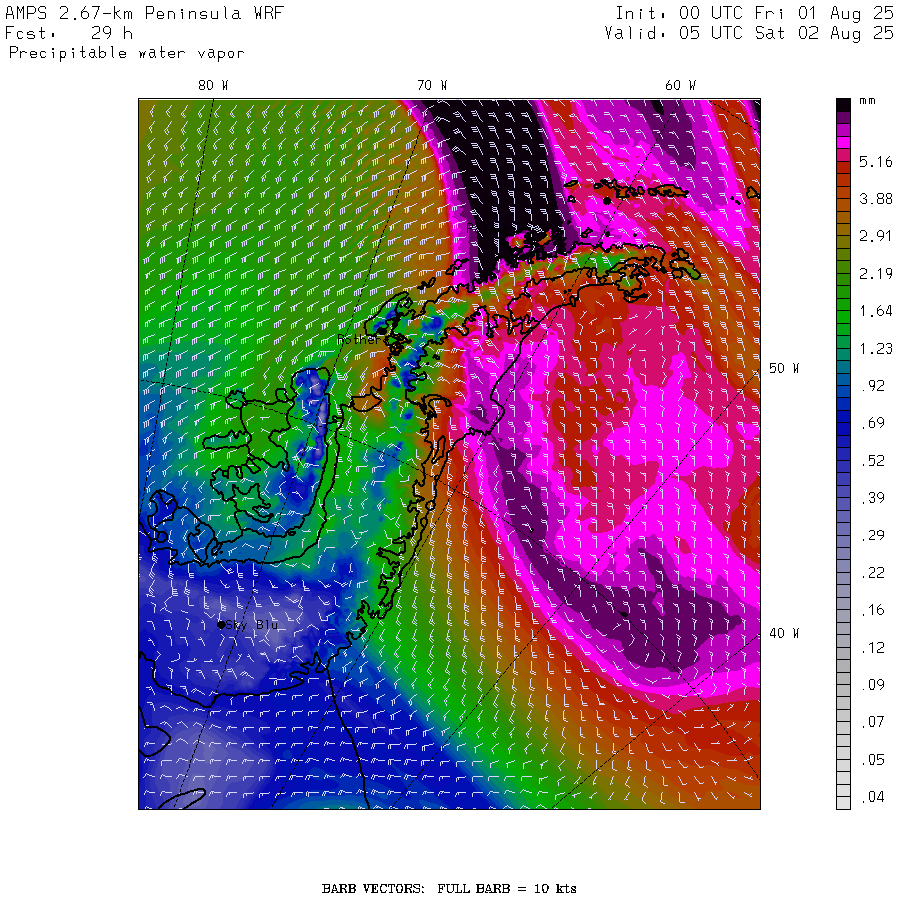The image size is (900, 900).
Task: Click the 'Precipitable water vapor' label
Action: 127,53
